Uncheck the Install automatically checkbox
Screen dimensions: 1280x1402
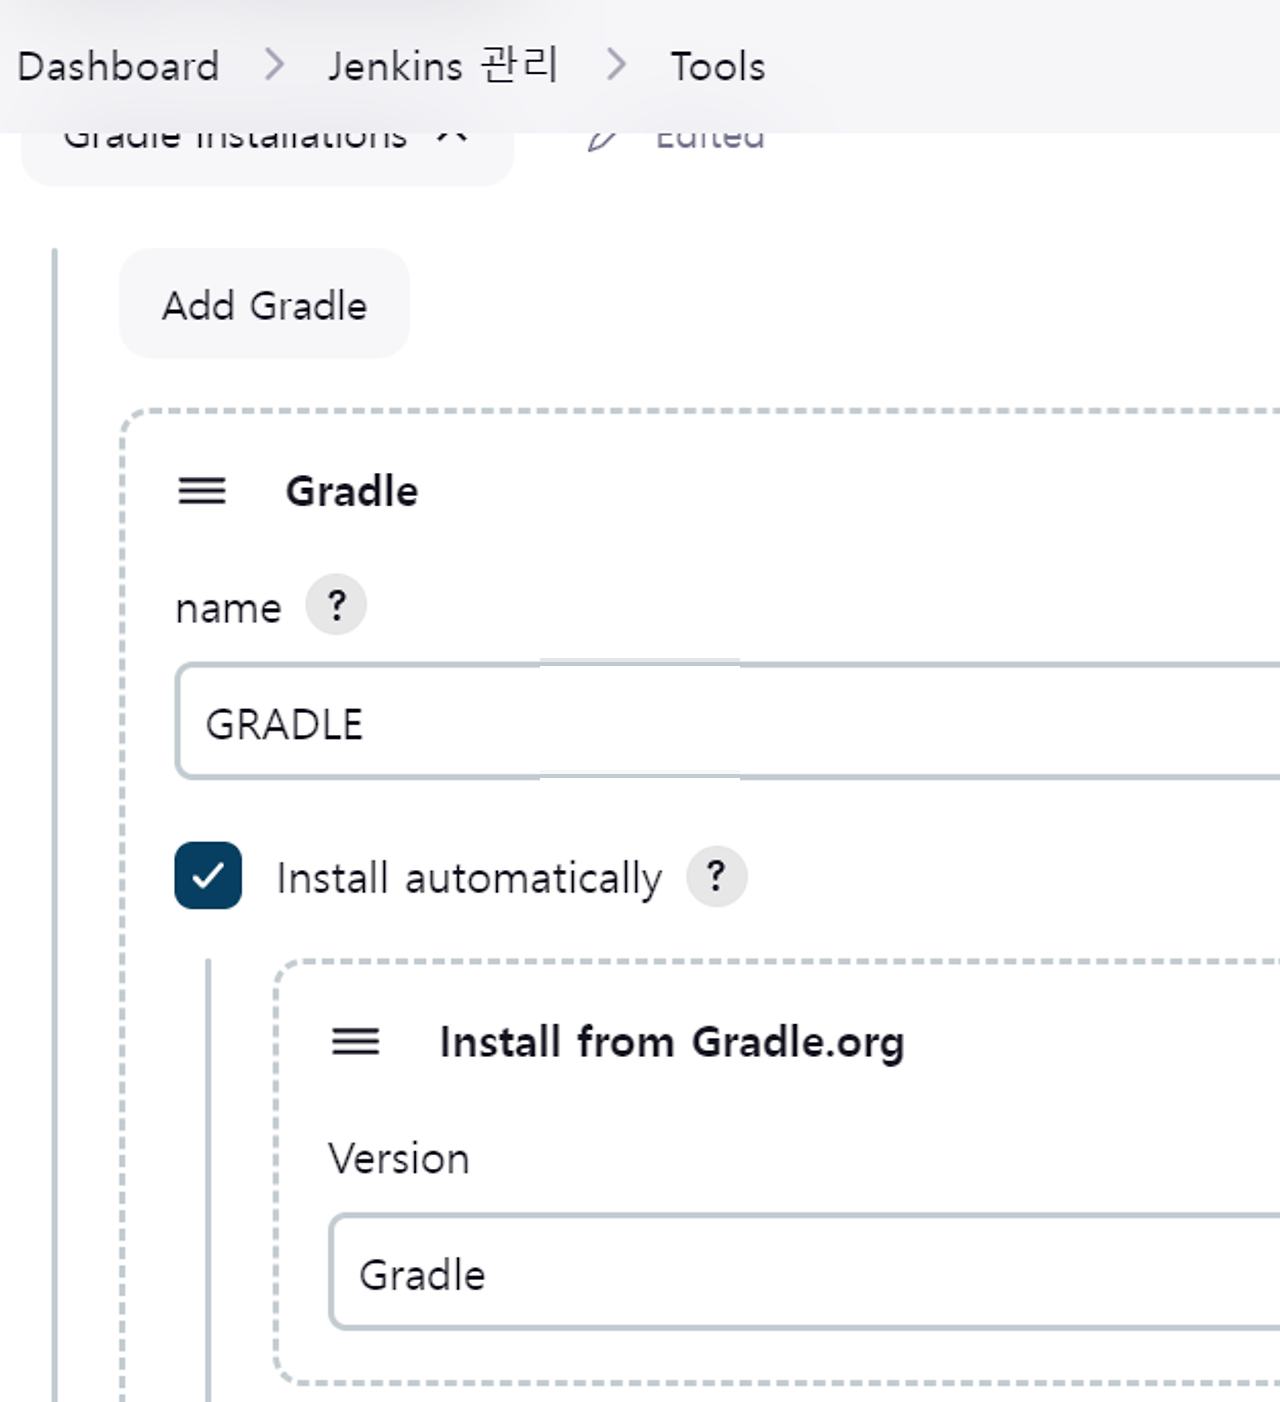208,876
